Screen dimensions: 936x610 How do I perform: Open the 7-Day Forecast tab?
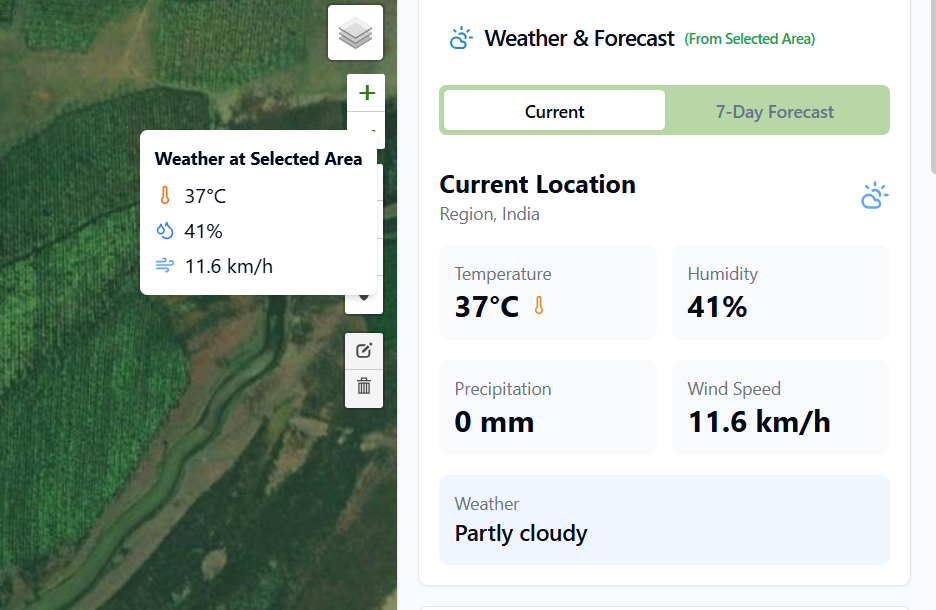(775, 111)
